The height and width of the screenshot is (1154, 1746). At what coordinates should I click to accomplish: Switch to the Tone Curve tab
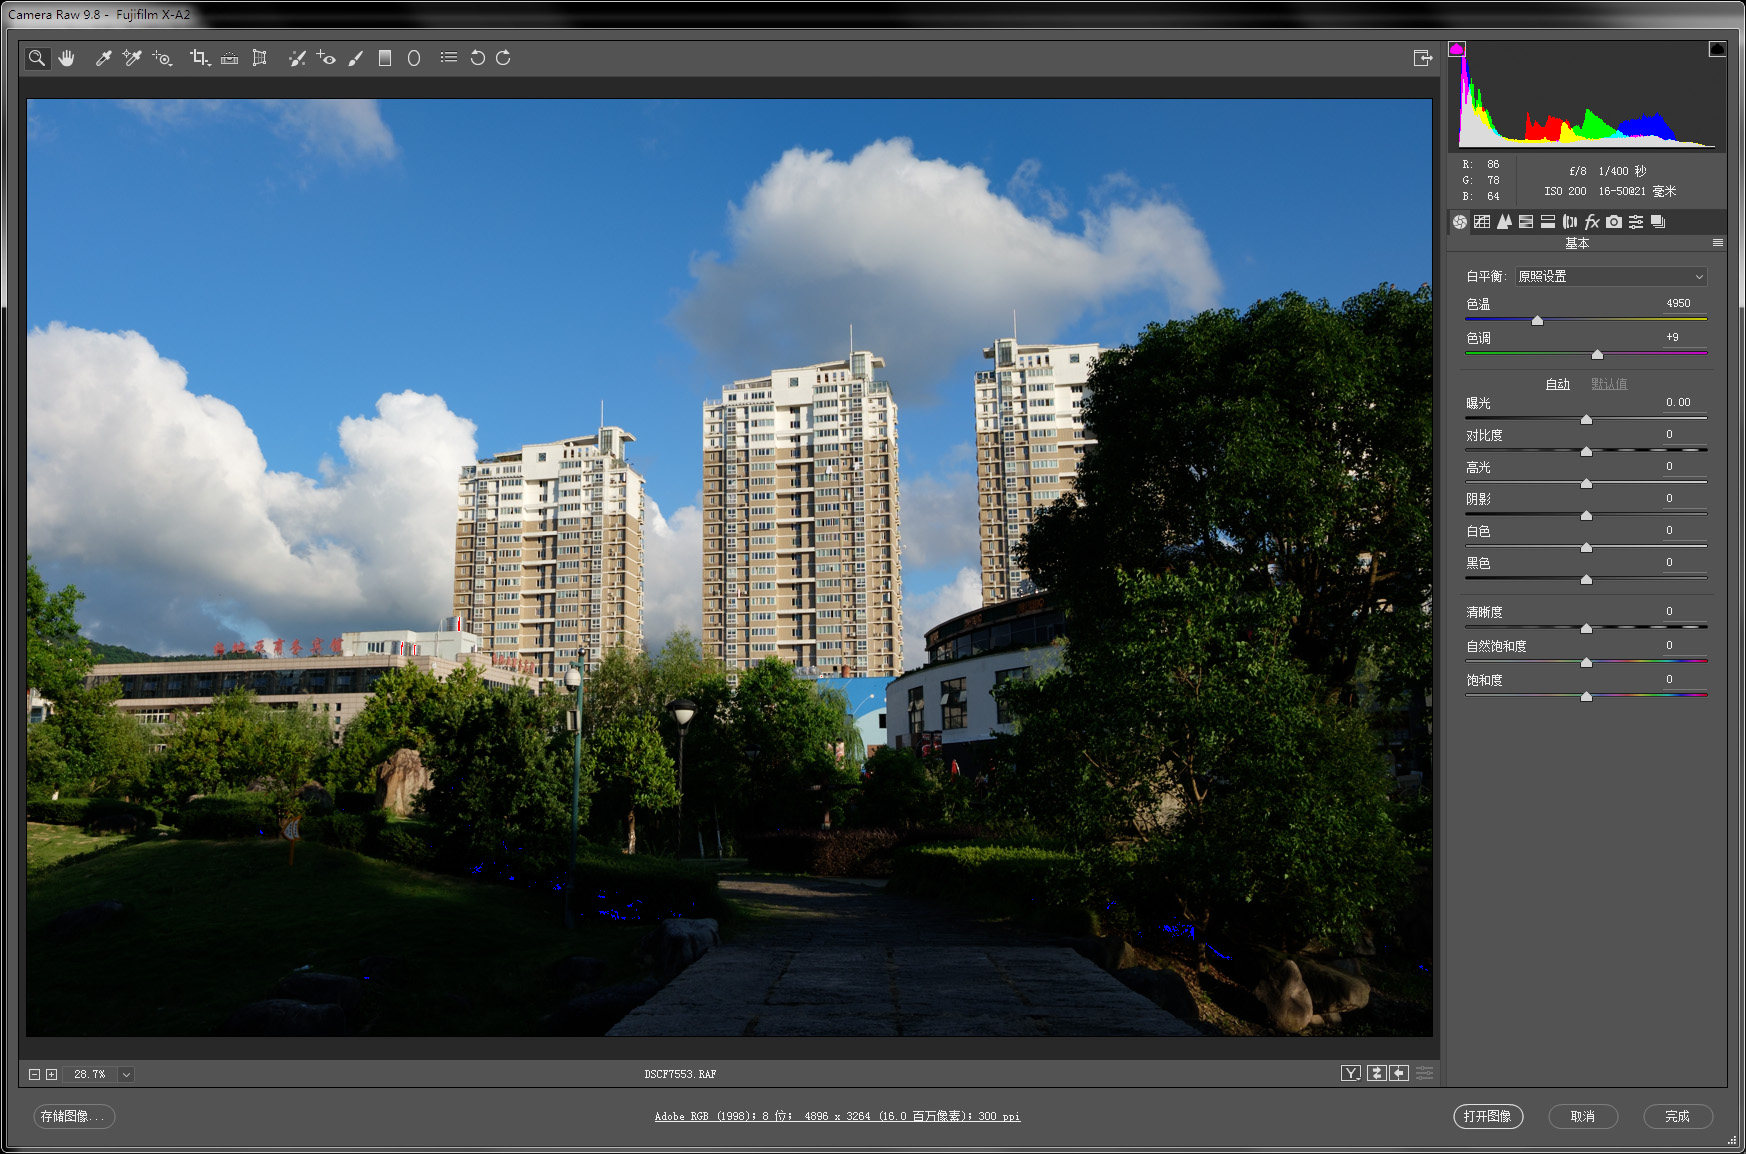tap(1482, 222)
